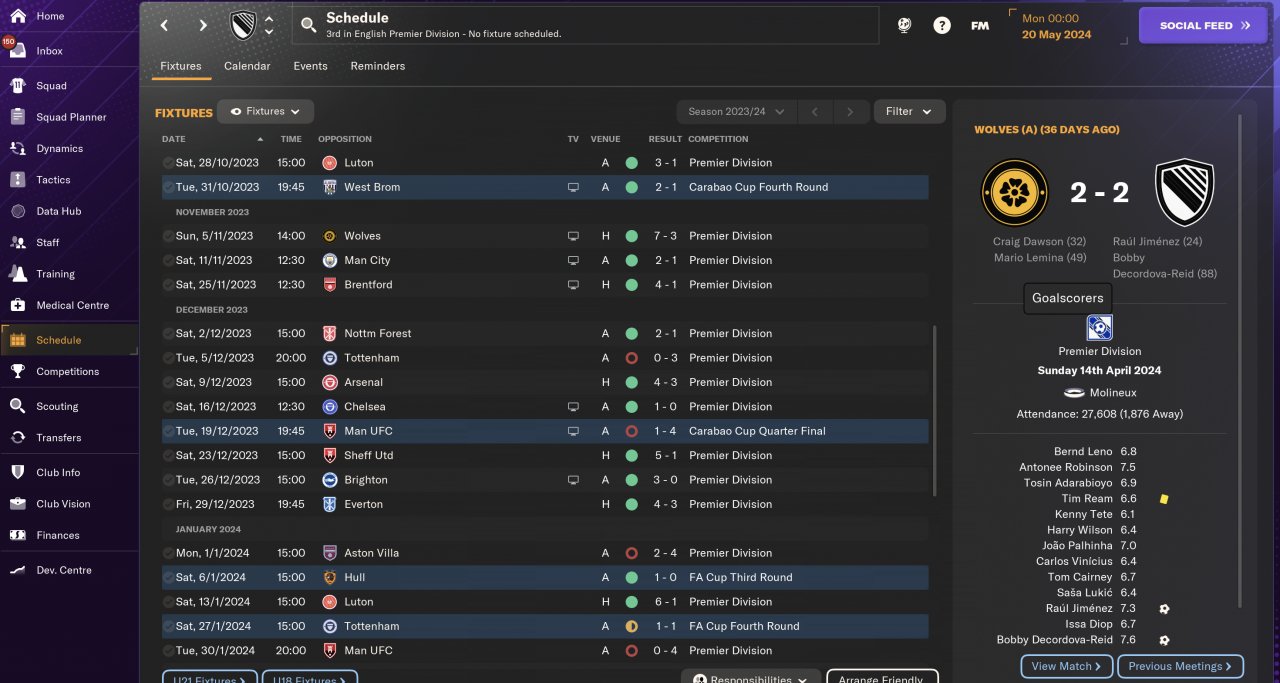Toggle check circle for Luton 28/10/2023 fixture
Image resolution: width=1280 pixels, height=683 pixels.
click(168, 162)
